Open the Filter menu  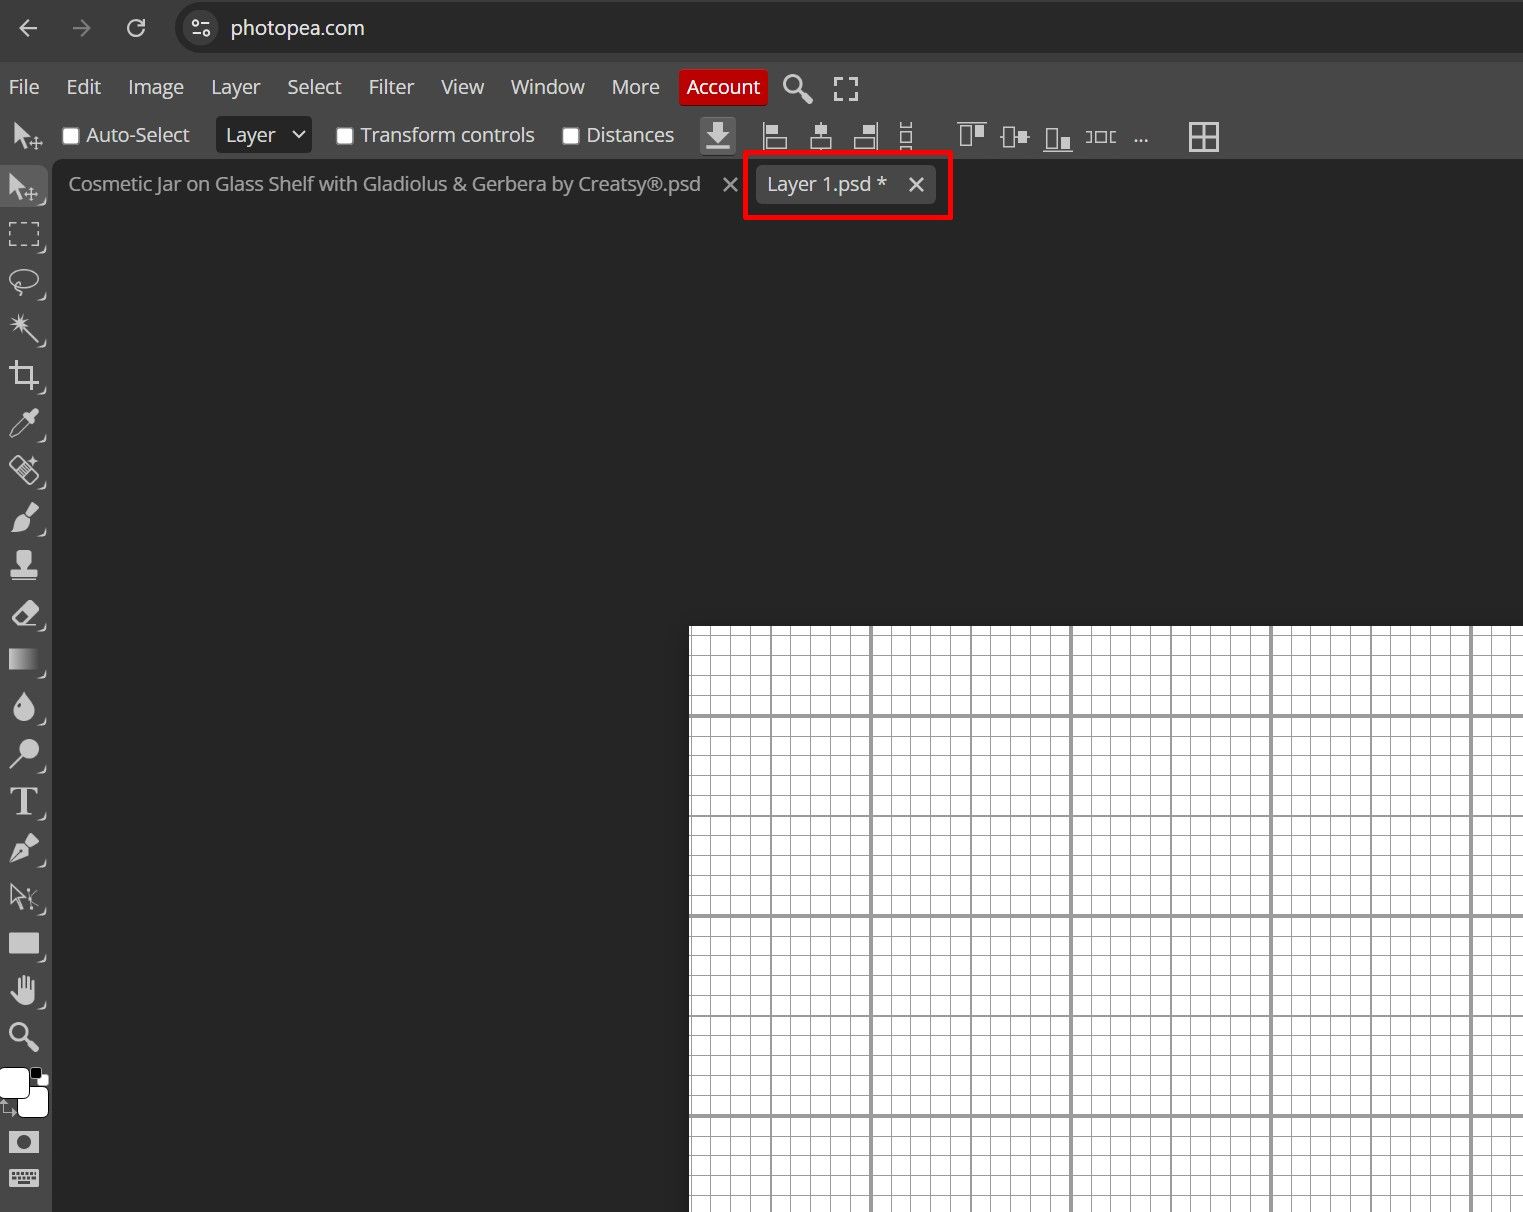pos(391,87)
